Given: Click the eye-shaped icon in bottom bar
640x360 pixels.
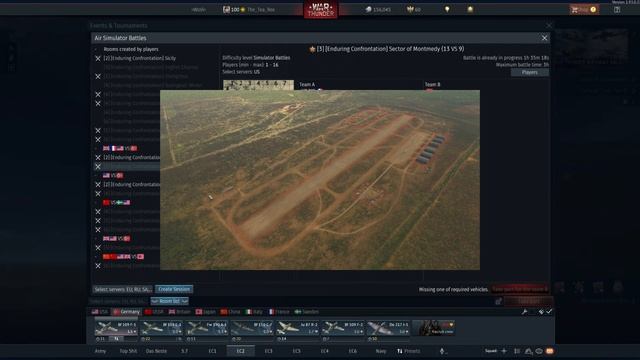Looking at the screenshot, I should pos(539,351).
